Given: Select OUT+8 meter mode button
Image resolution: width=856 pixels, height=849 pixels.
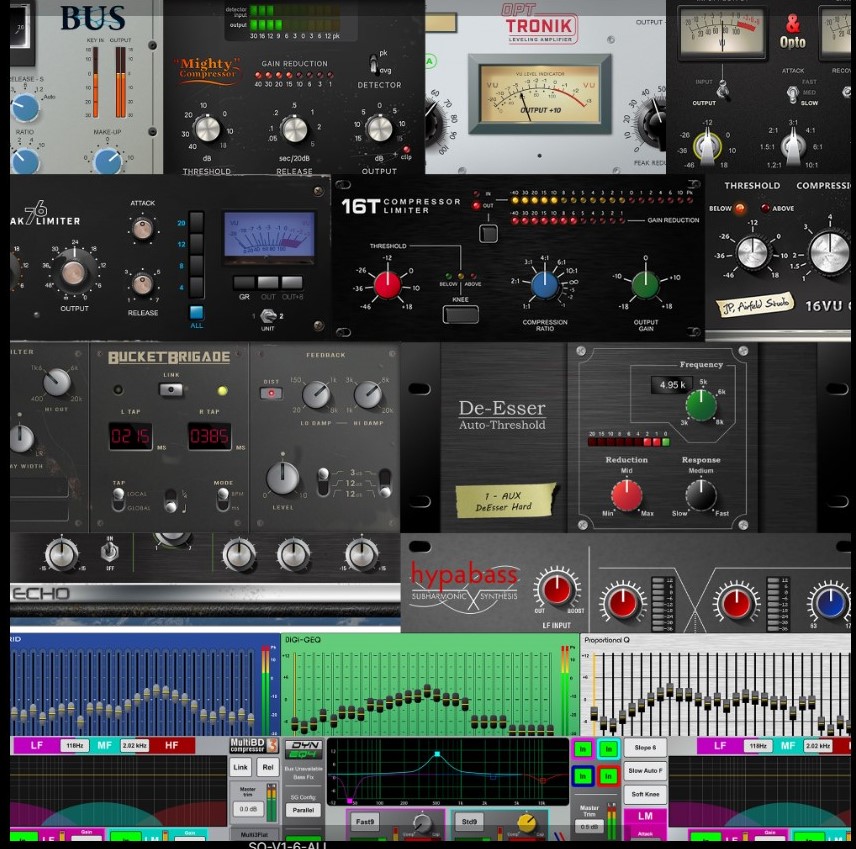Looking at the screenshot, I should 292,283.
